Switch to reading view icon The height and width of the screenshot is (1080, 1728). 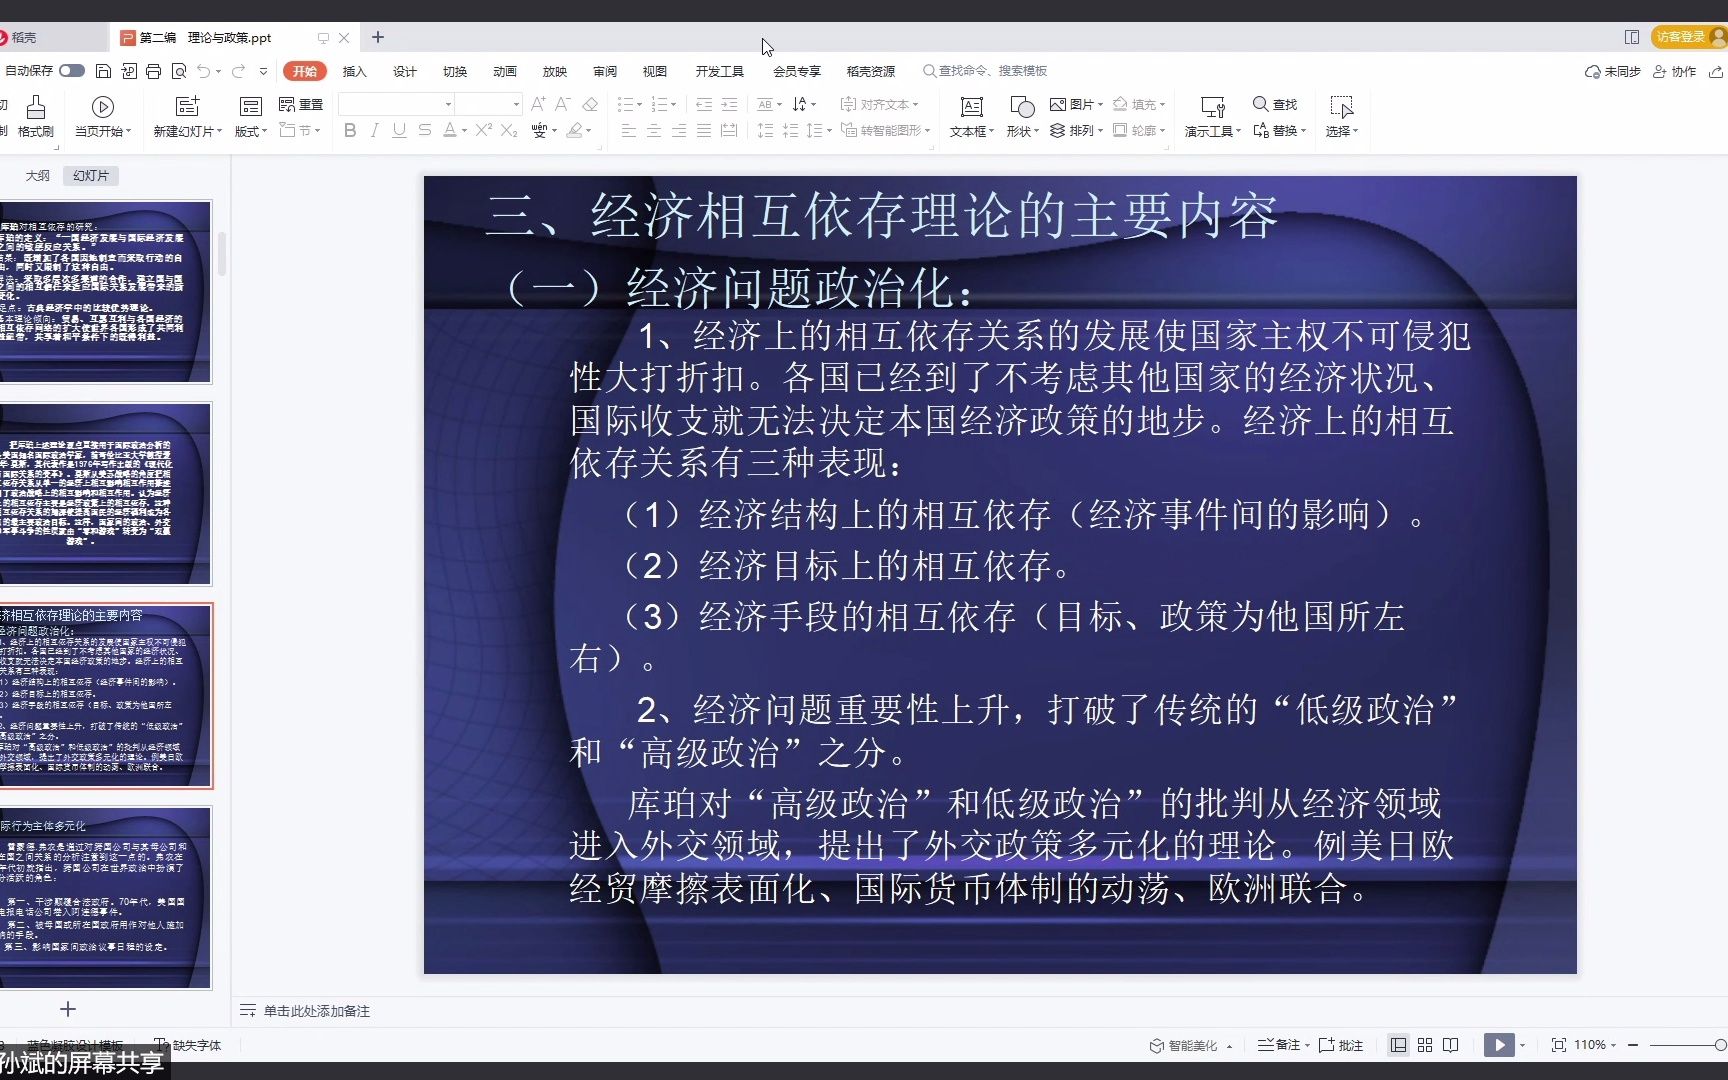tap(1451, 1045)
